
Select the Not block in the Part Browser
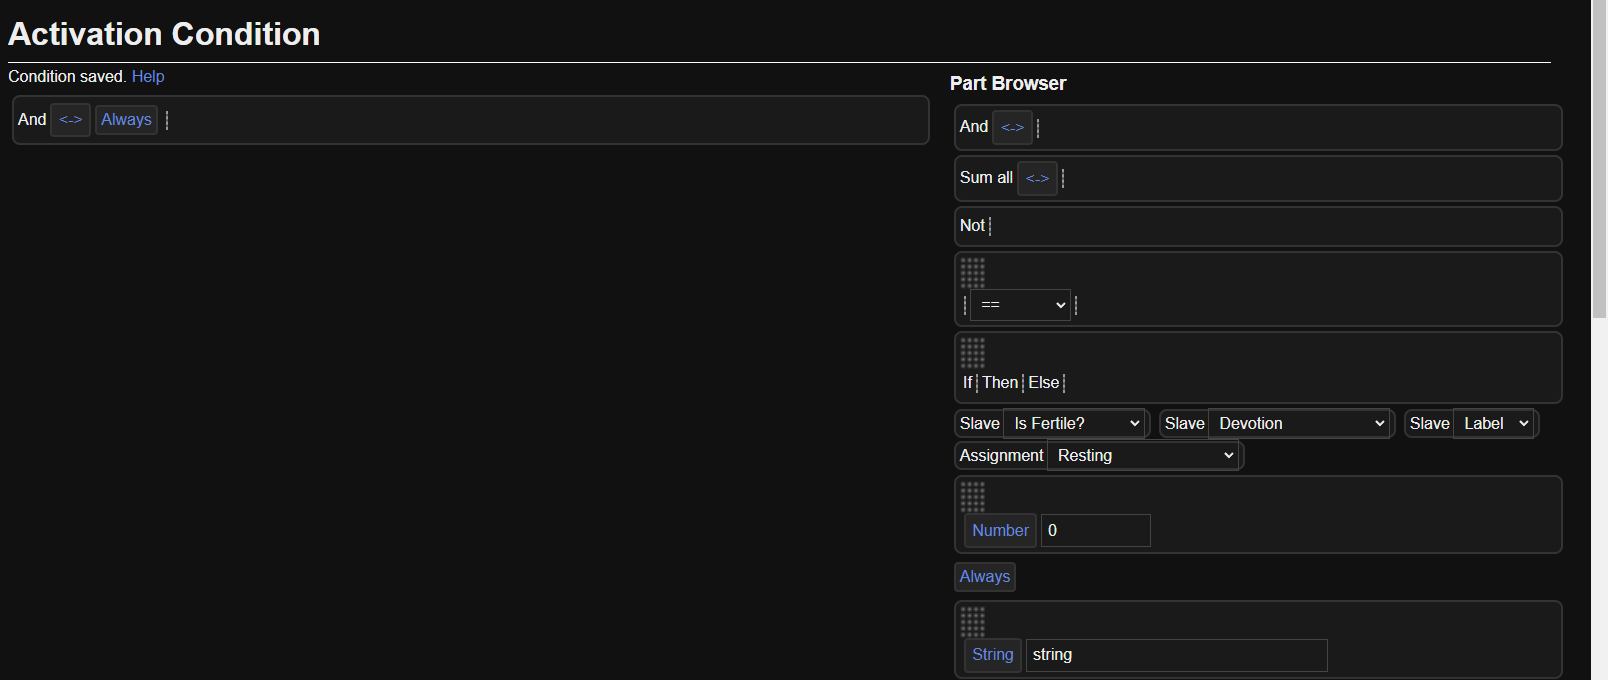click(972, 226)
